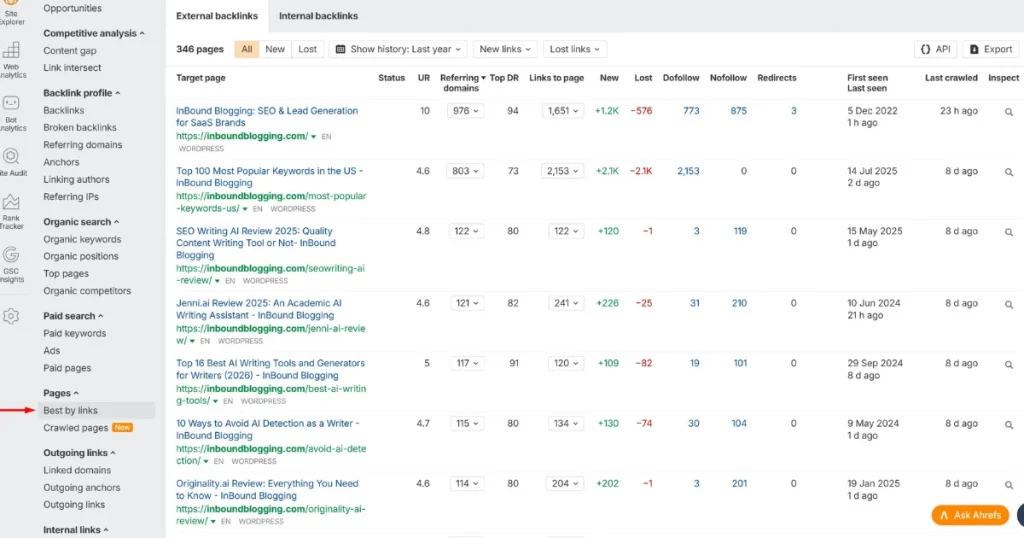Open Site Audit in the left rail
1024x538 pixels.
[x=11, y=163]
